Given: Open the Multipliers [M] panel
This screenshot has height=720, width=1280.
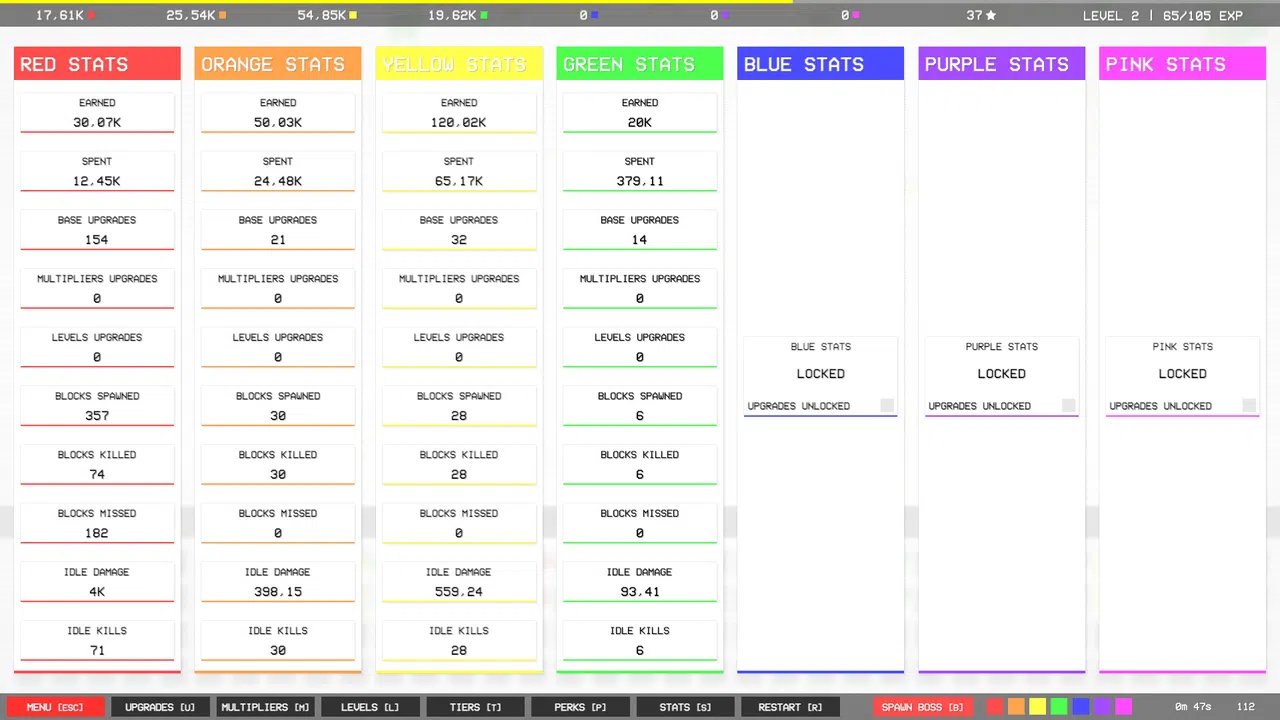Looking at the screenshot, I should [x=265, y=707].
